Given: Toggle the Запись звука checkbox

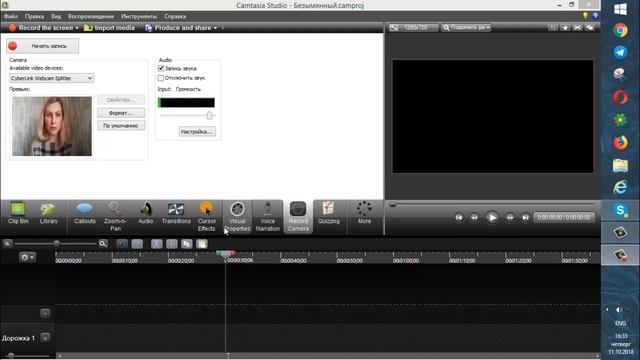Looking at the screenshot, I should click(161, 68).
